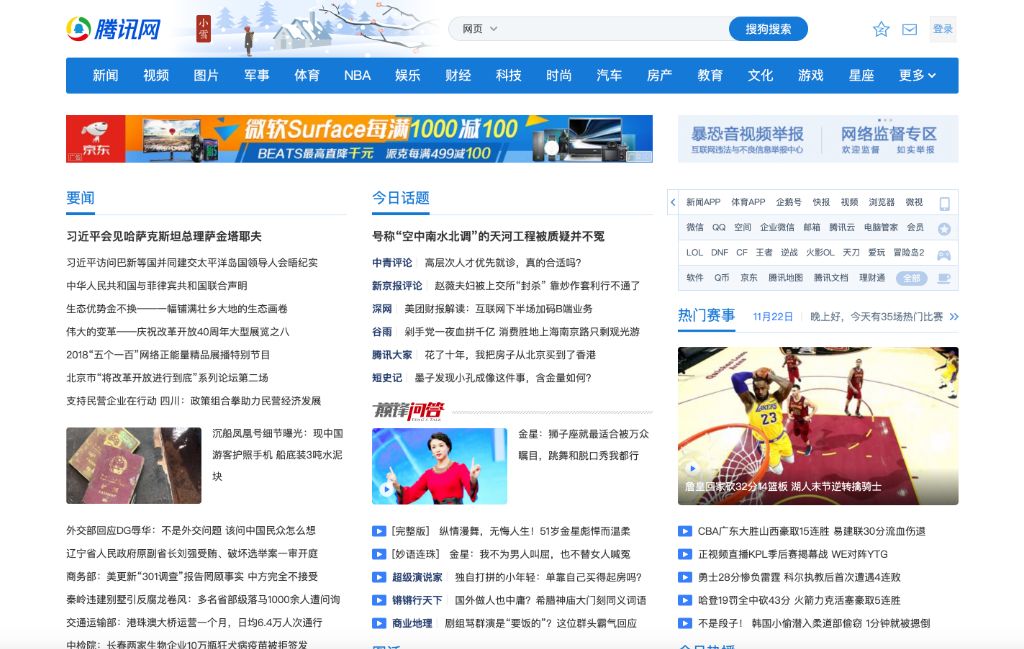Click the 巅峰问答 logo heading

click(408, 411)
